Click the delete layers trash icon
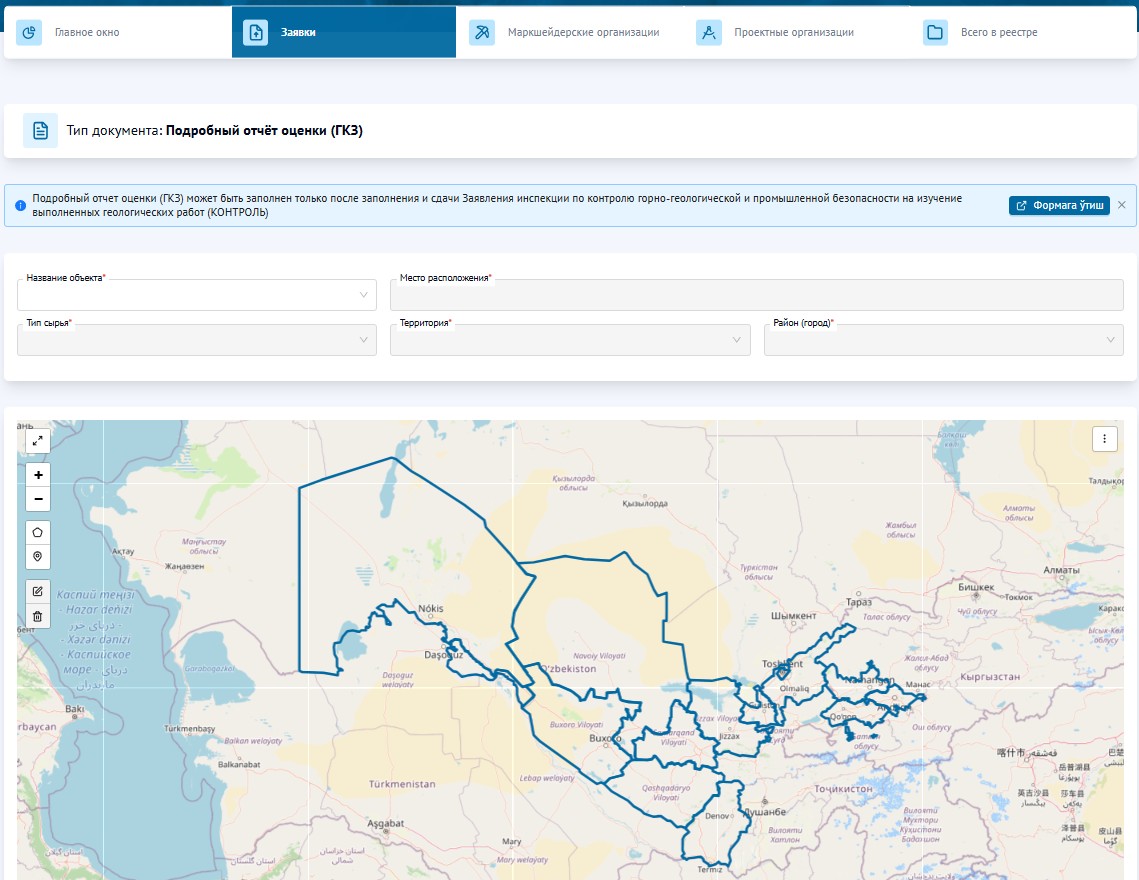 tap(38, 616)
